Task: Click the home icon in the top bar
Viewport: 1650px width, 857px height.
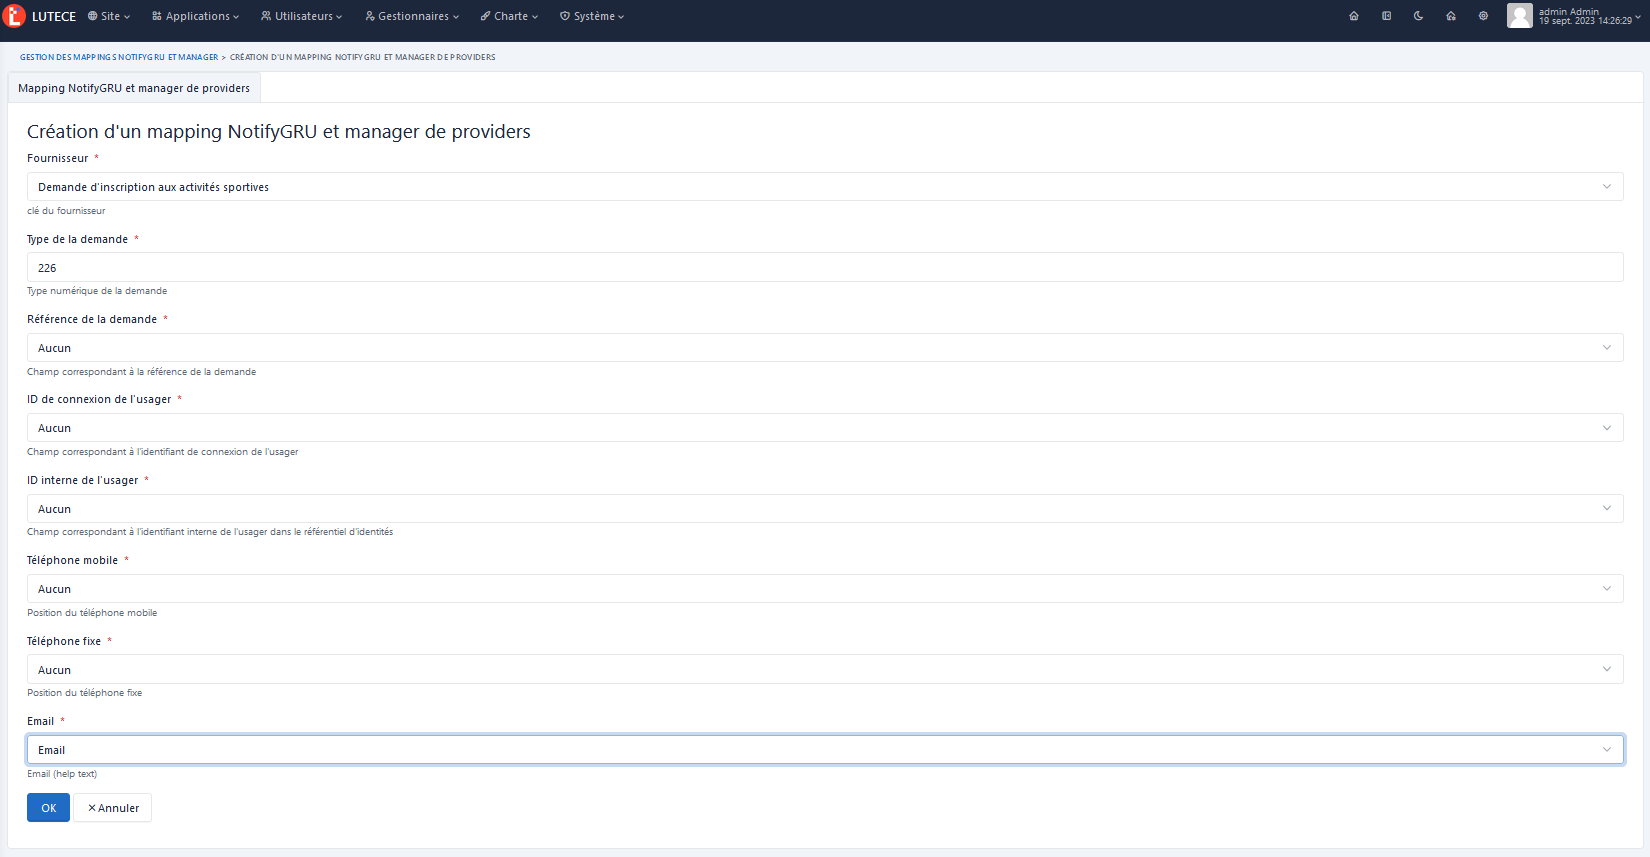Action: tap(1354, 16)
